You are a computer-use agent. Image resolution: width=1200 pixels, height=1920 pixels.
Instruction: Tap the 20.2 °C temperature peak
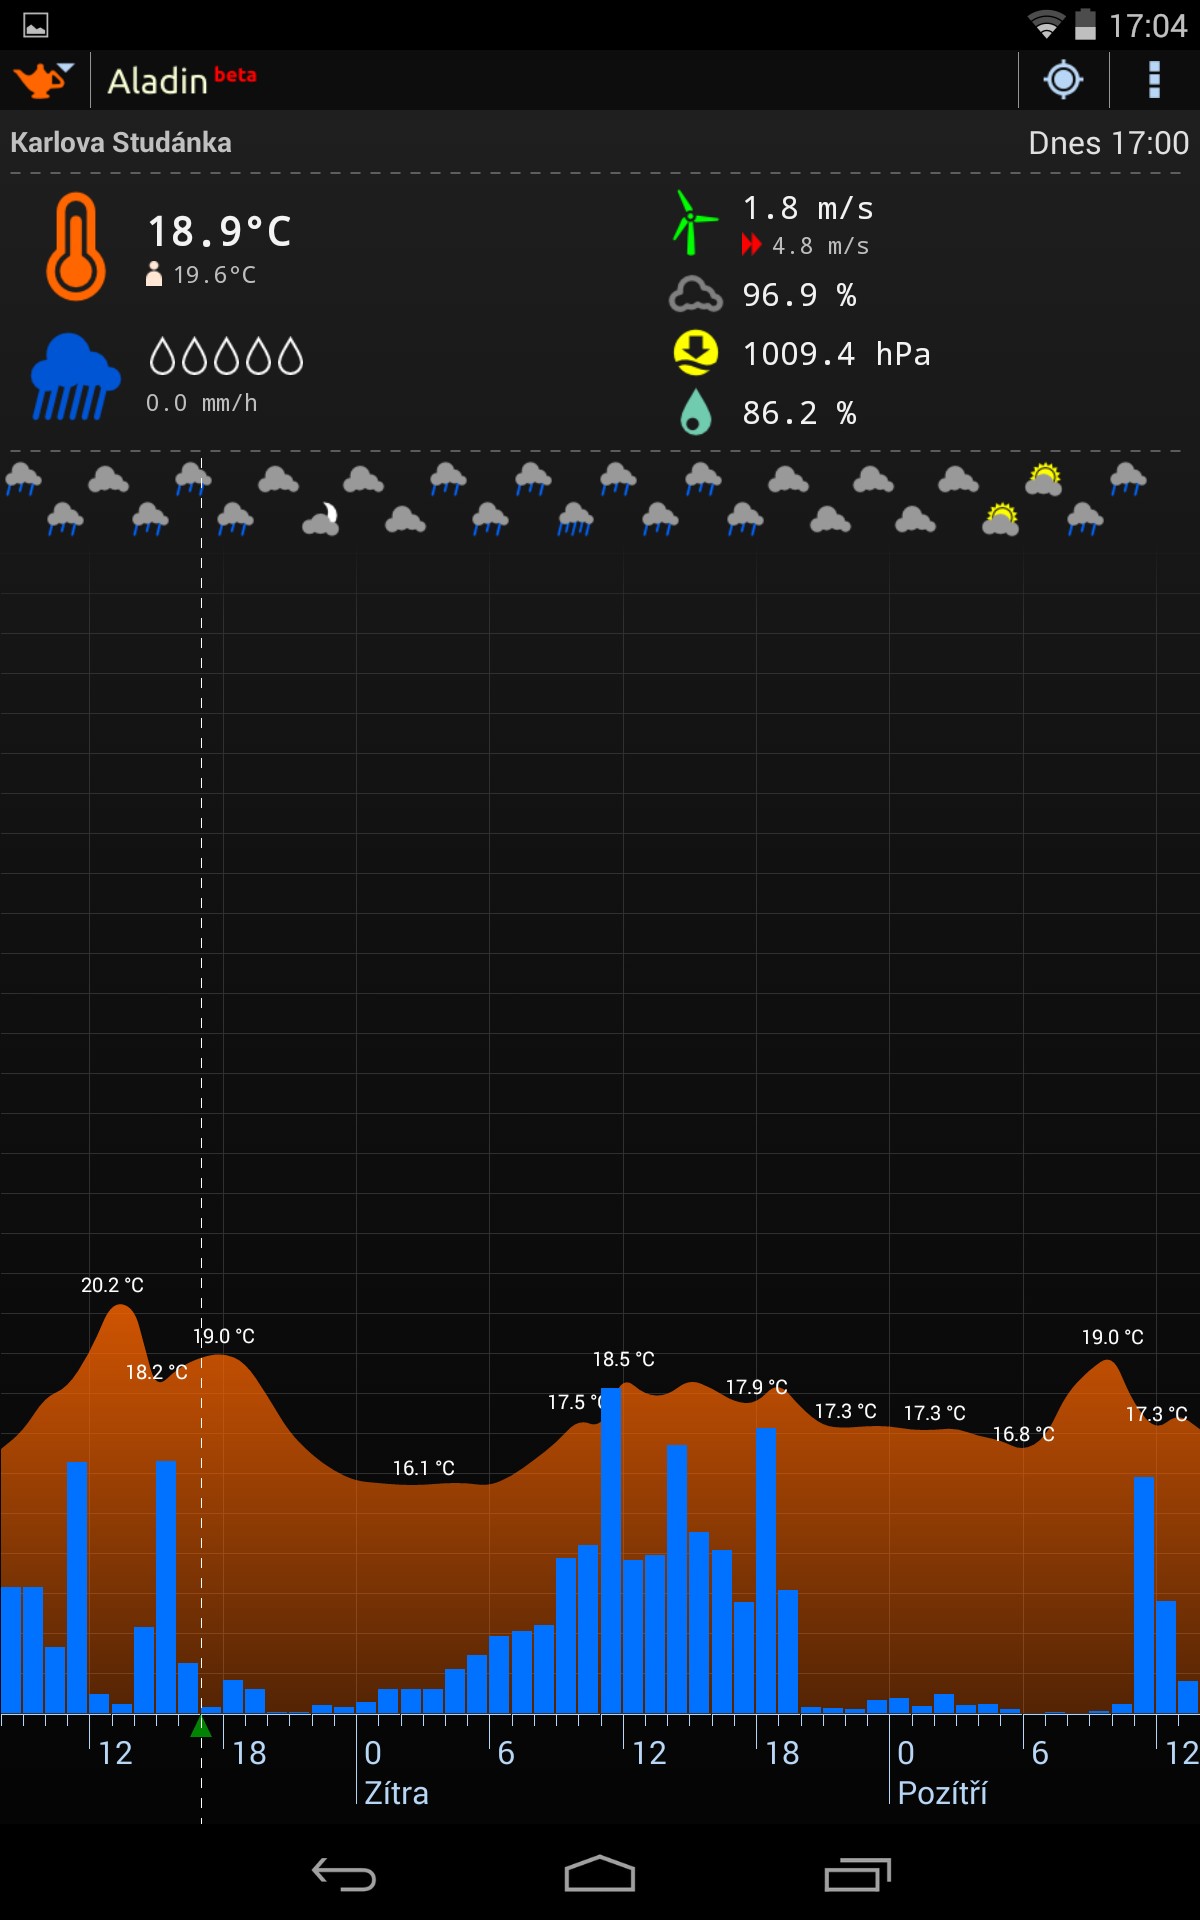pyautogui.click(x=112, y=1286)
